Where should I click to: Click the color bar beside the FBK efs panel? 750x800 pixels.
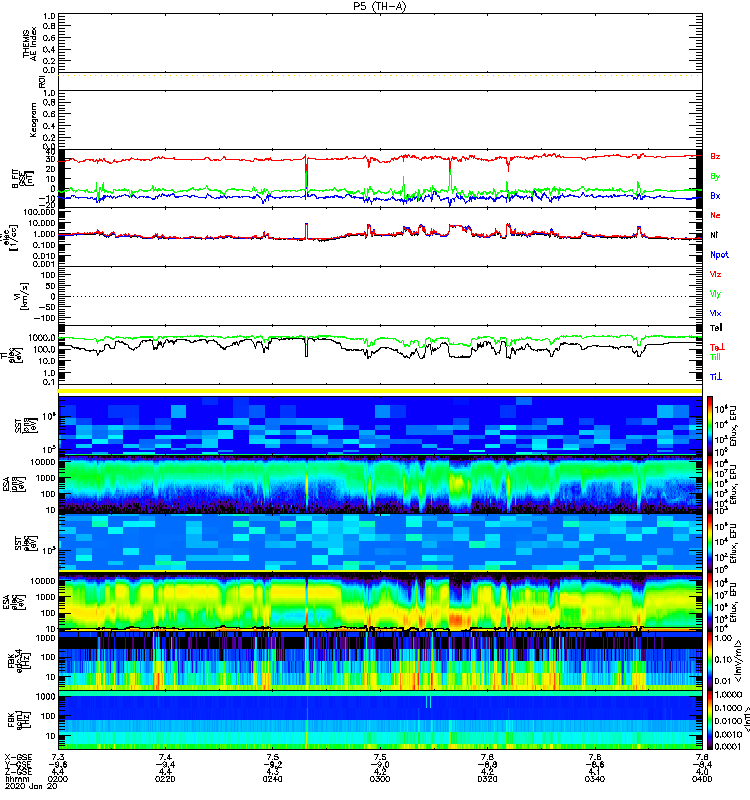point(710,661)
